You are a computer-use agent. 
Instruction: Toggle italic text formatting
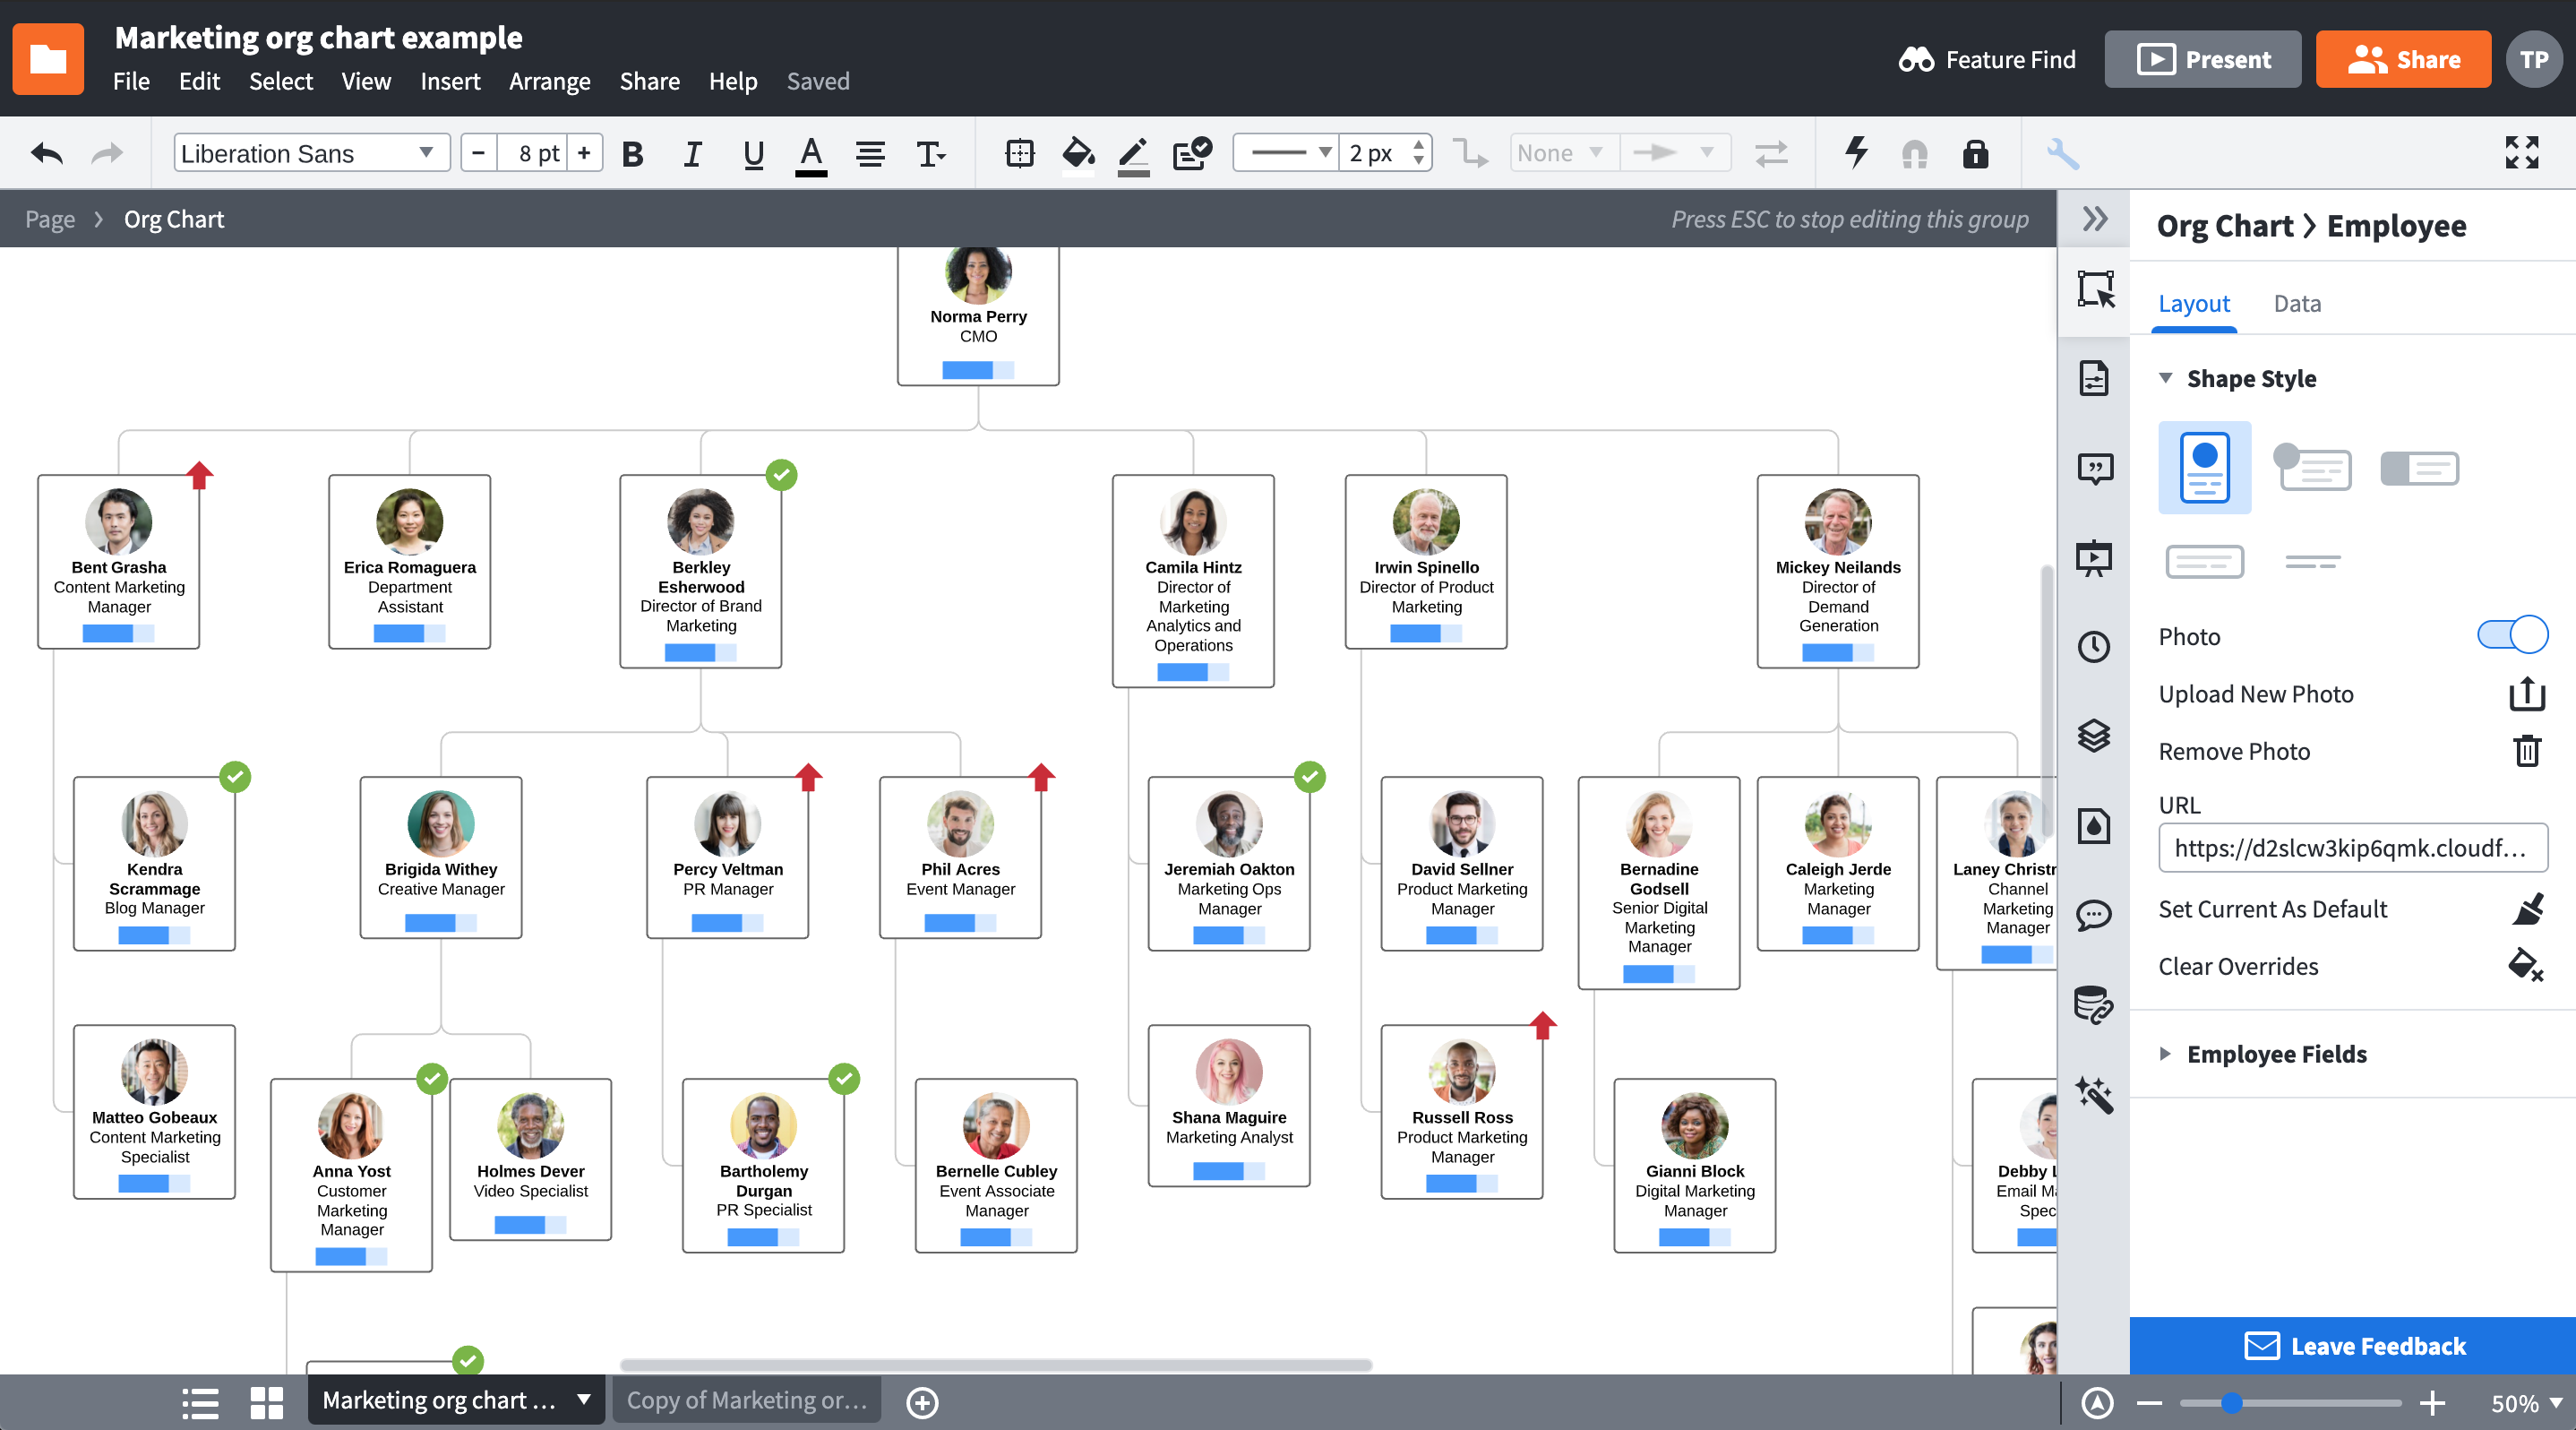(692, 153)
